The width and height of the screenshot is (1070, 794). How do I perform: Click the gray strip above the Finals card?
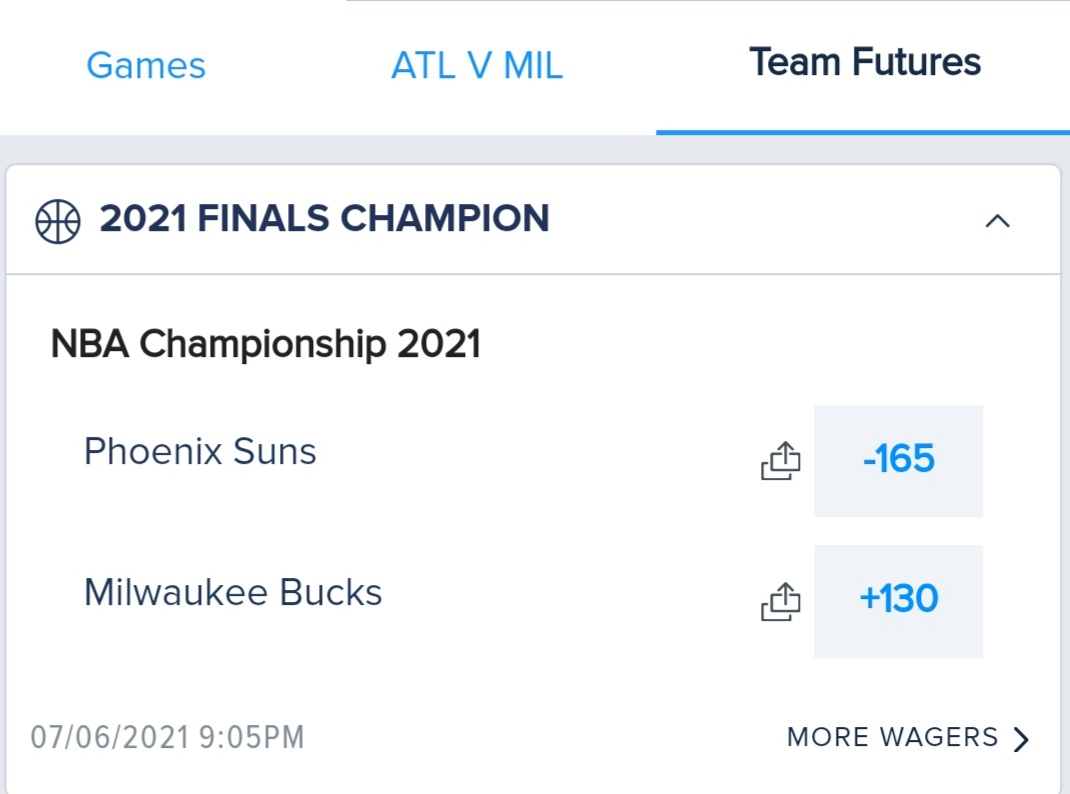tap(535, 149)
